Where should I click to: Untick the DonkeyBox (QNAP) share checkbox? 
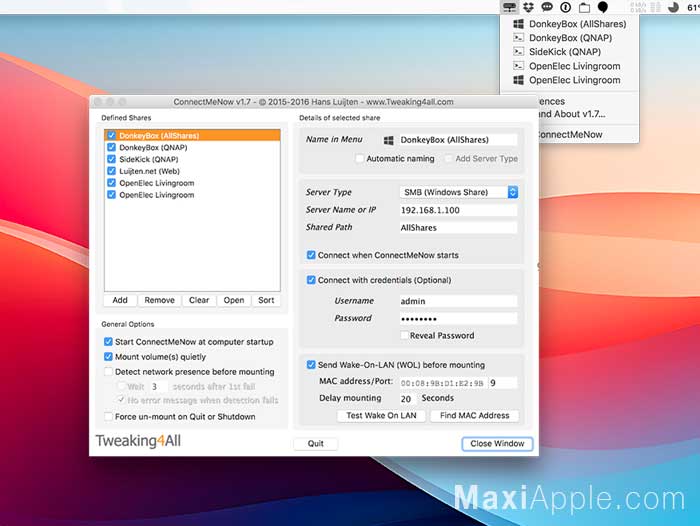coord(112,147)
